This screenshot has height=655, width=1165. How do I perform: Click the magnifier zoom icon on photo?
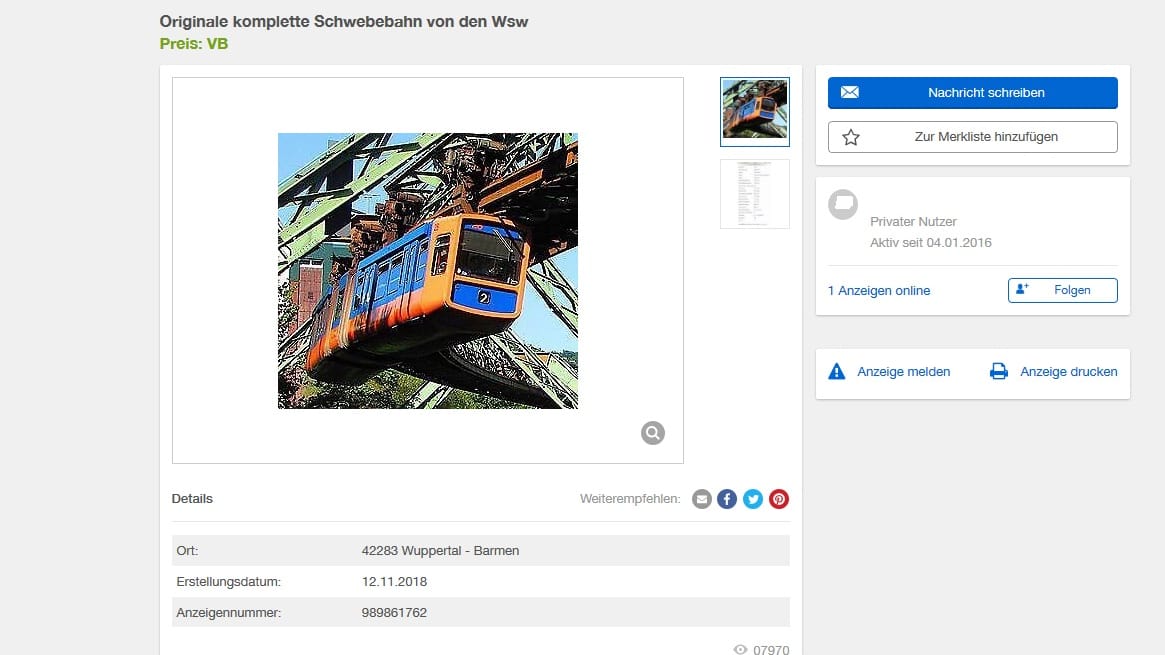pos(652,433)
